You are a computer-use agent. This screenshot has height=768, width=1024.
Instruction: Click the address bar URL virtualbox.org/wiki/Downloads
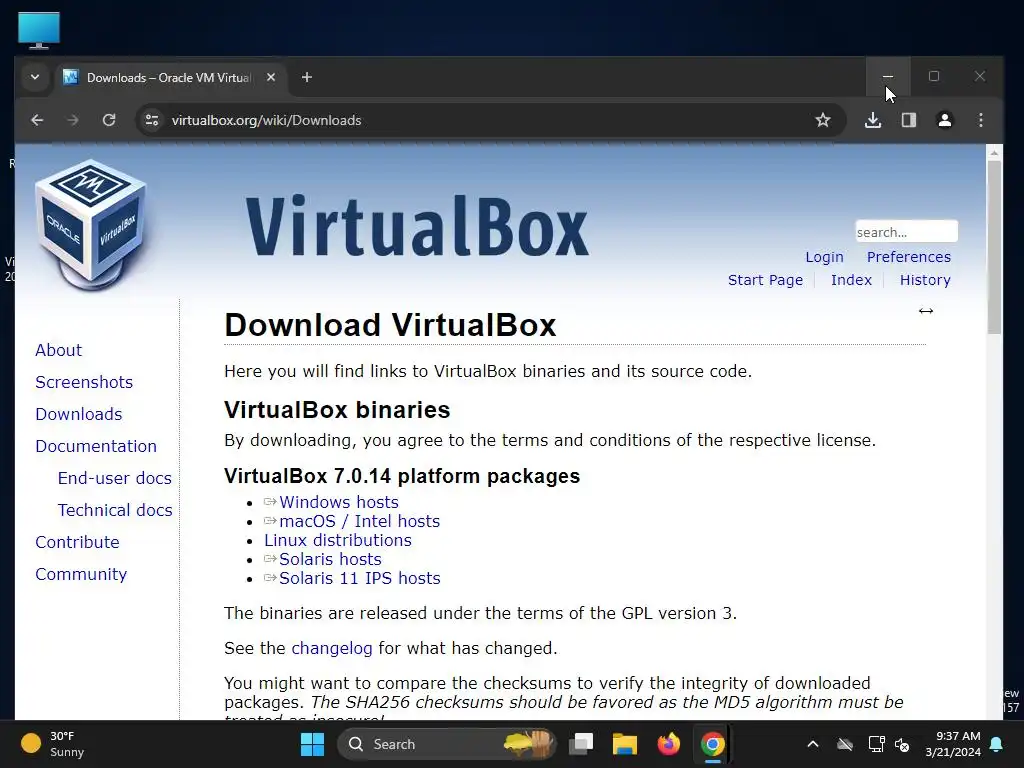pos(266,120)
